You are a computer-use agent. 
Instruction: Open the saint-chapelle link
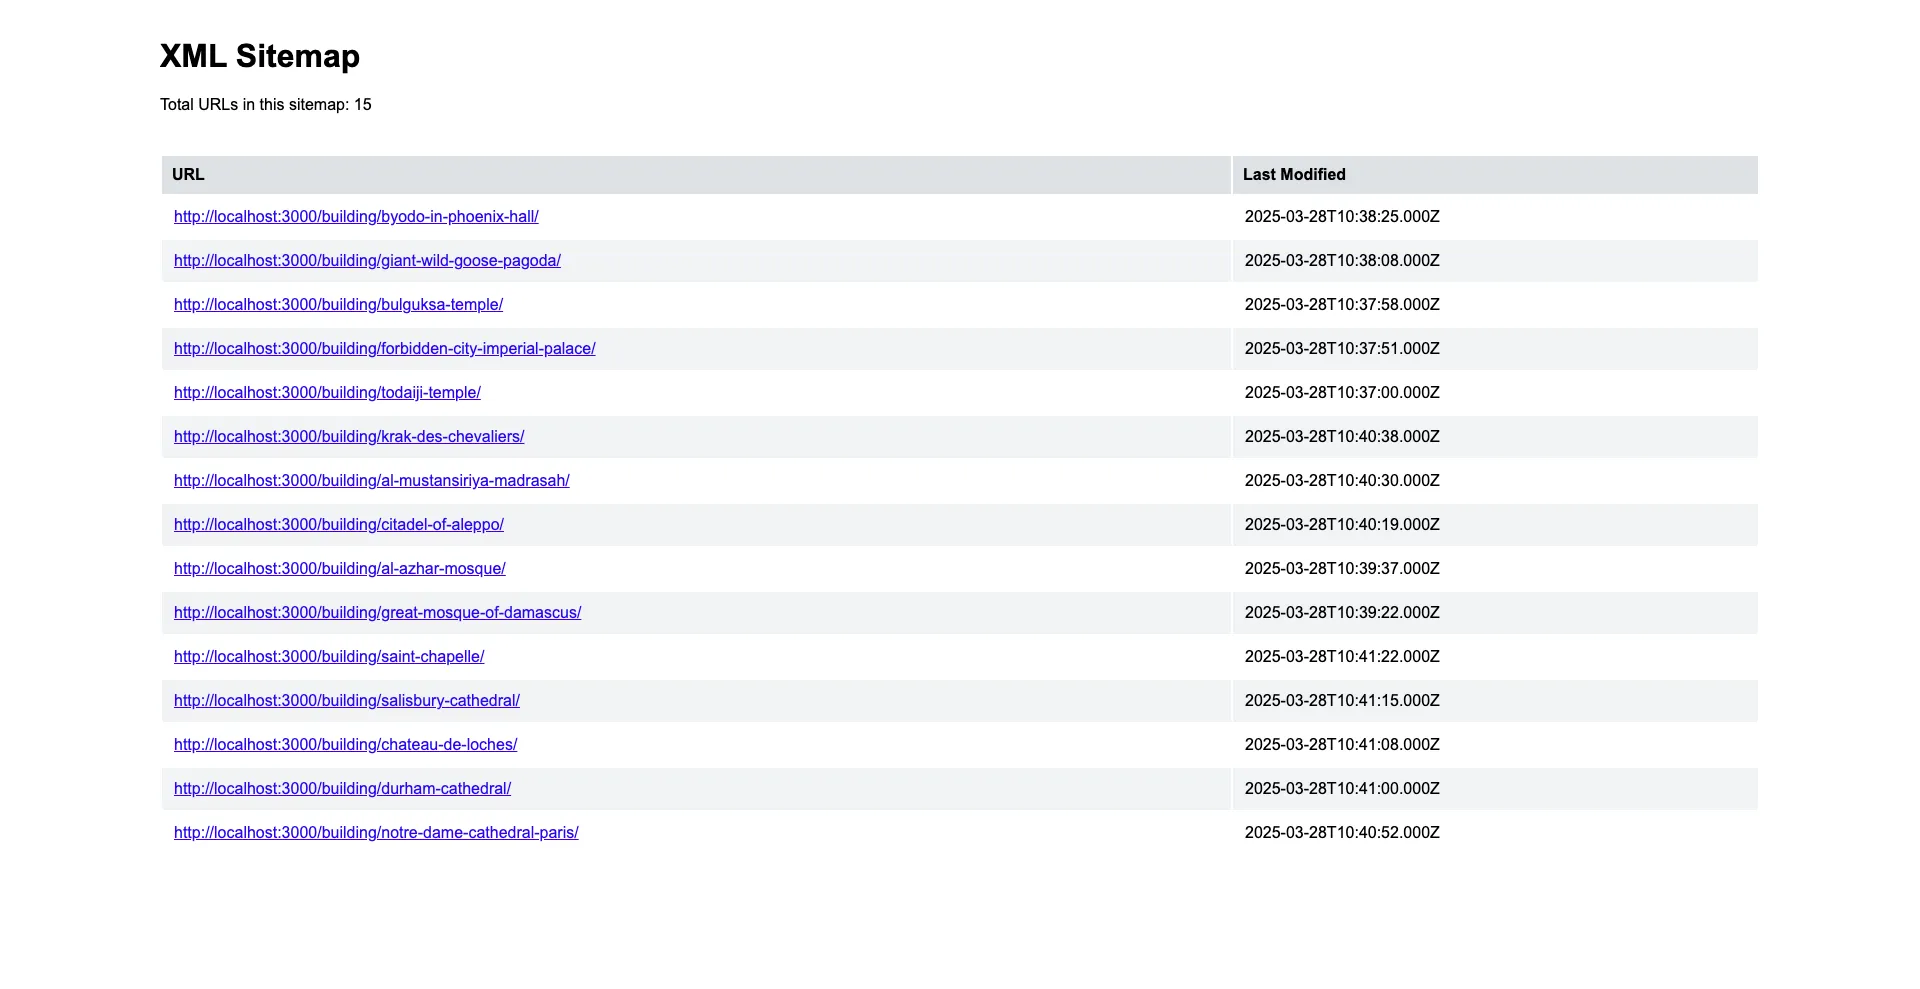click(329, 657)
